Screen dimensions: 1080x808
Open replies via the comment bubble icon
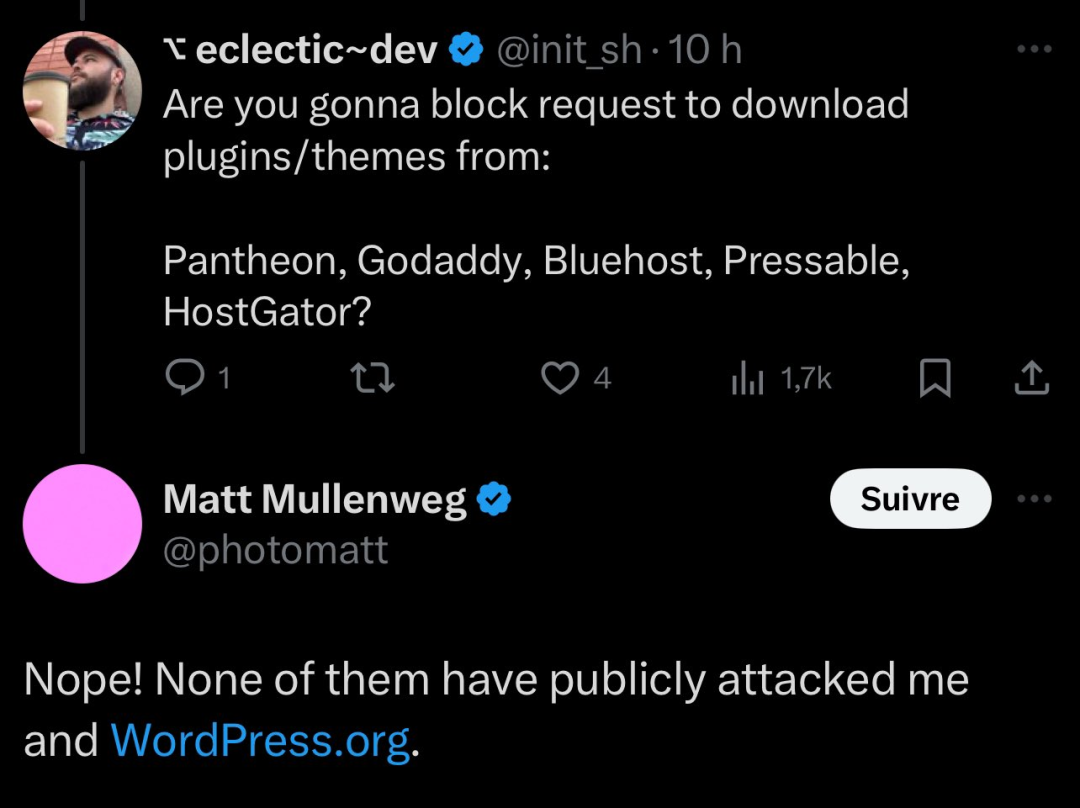click(185, 377)
